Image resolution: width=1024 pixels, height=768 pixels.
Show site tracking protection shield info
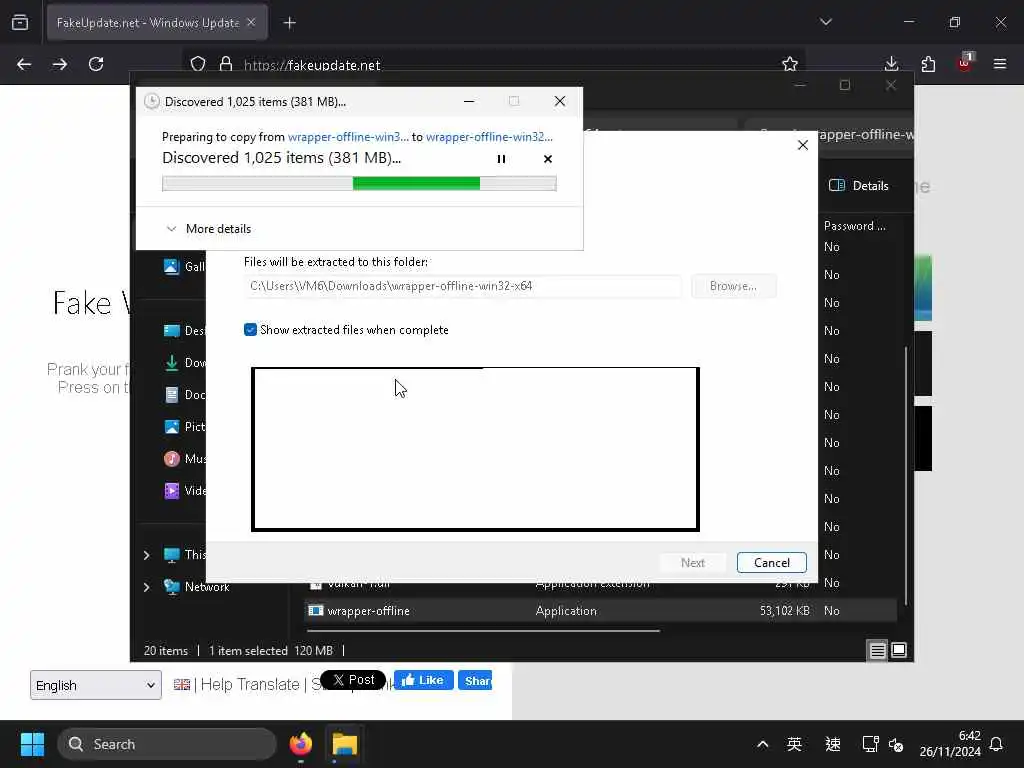click(x=198, y=64)
